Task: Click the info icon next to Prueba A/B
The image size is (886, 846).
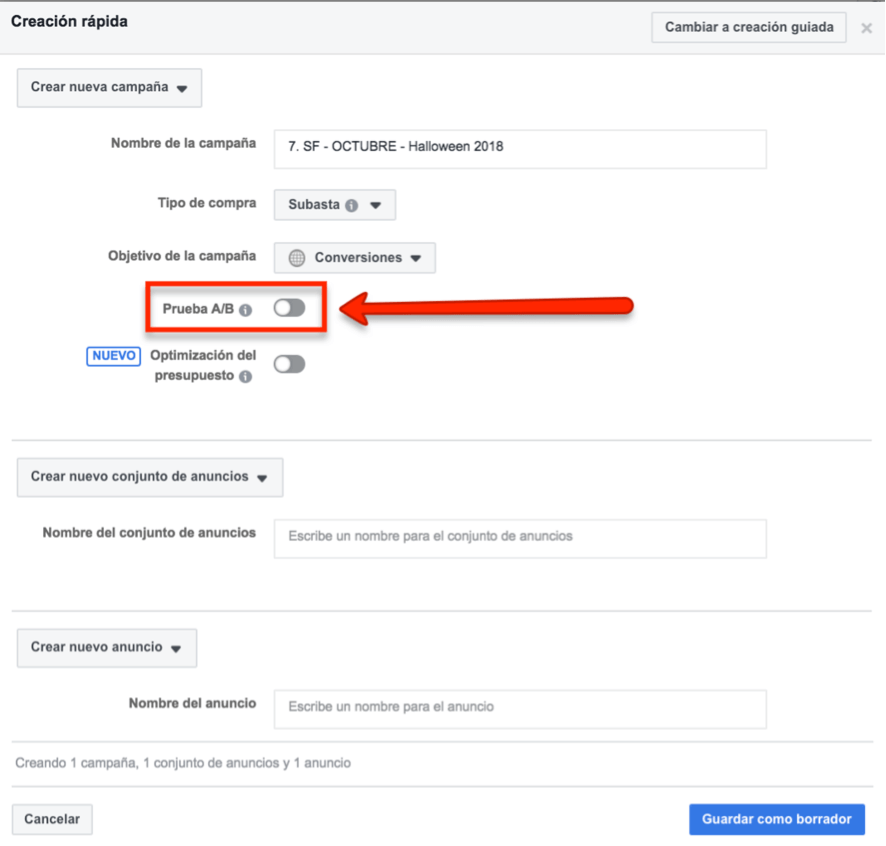Action: [246, 310]
